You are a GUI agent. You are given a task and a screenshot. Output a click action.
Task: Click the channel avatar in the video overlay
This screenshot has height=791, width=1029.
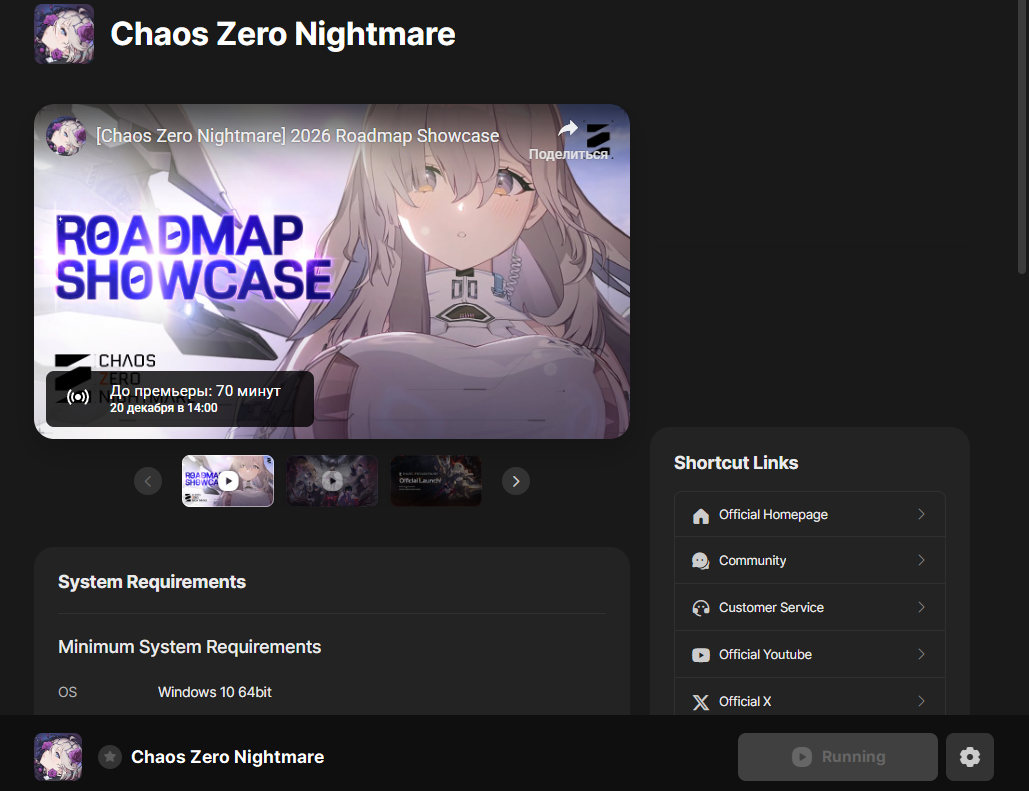click(66, 136)
